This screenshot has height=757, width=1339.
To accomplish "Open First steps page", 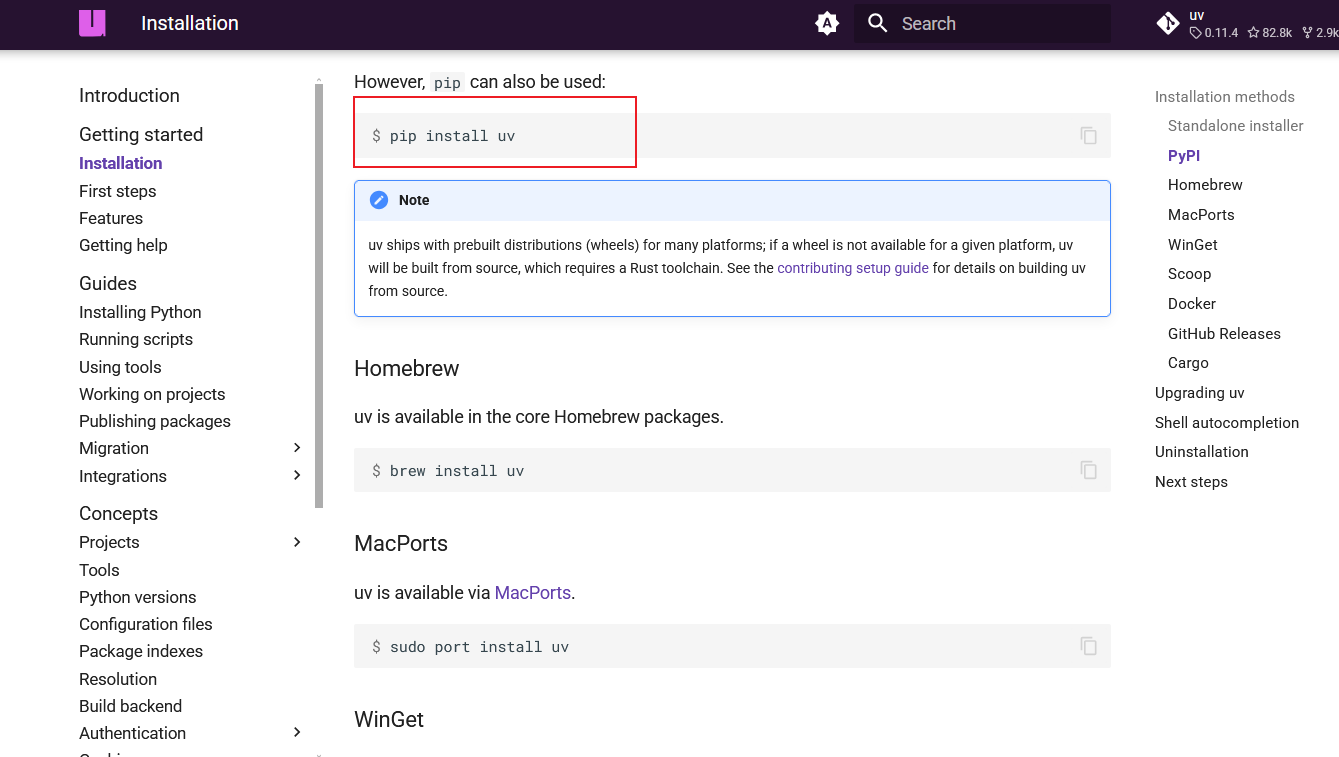I will point(118,191).
